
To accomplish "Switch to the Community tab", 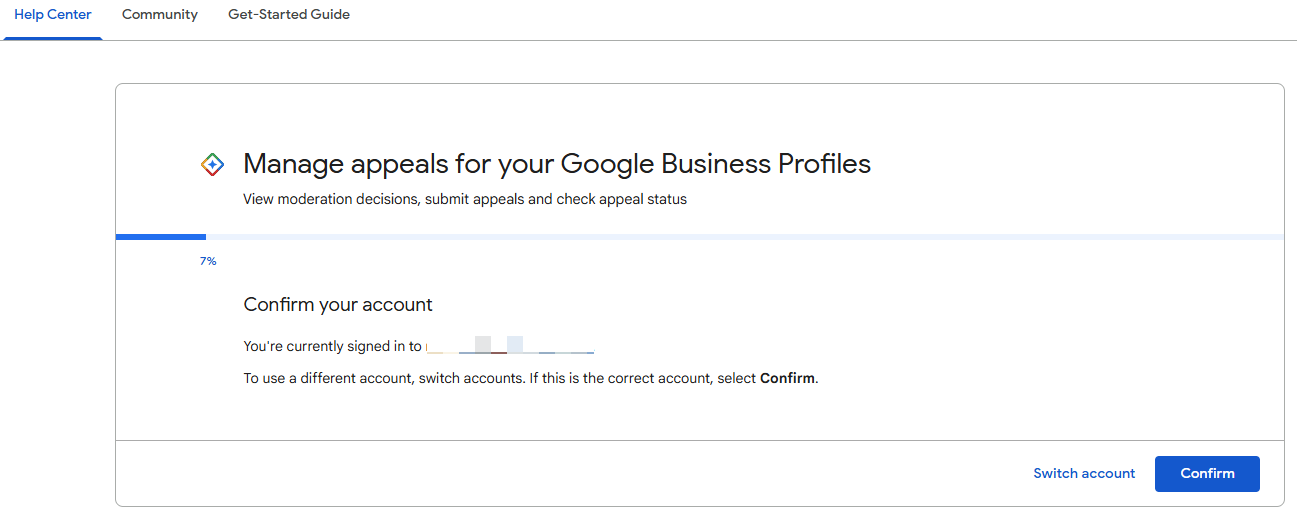I will 160,14.
